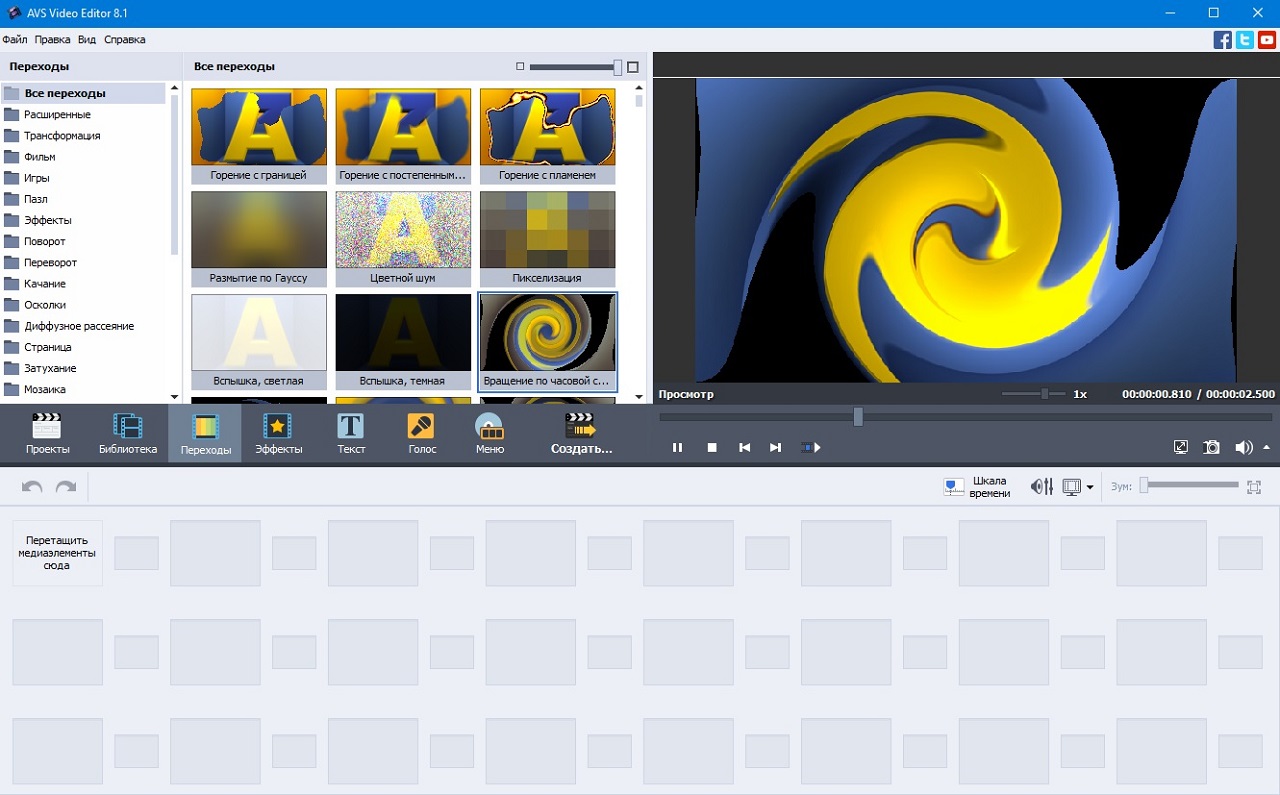Select the Трансформация transitions folder
This screenshot has height=795, width=1280.
pos(62,136)
